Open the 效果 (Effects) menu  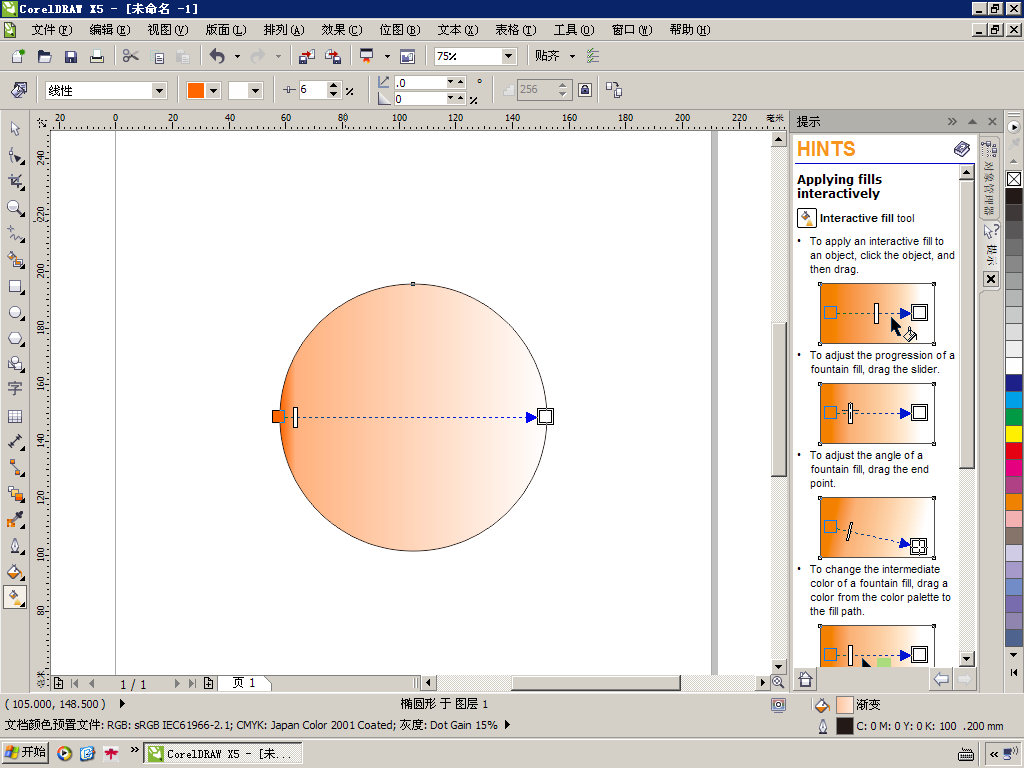(x=341, y=30)
